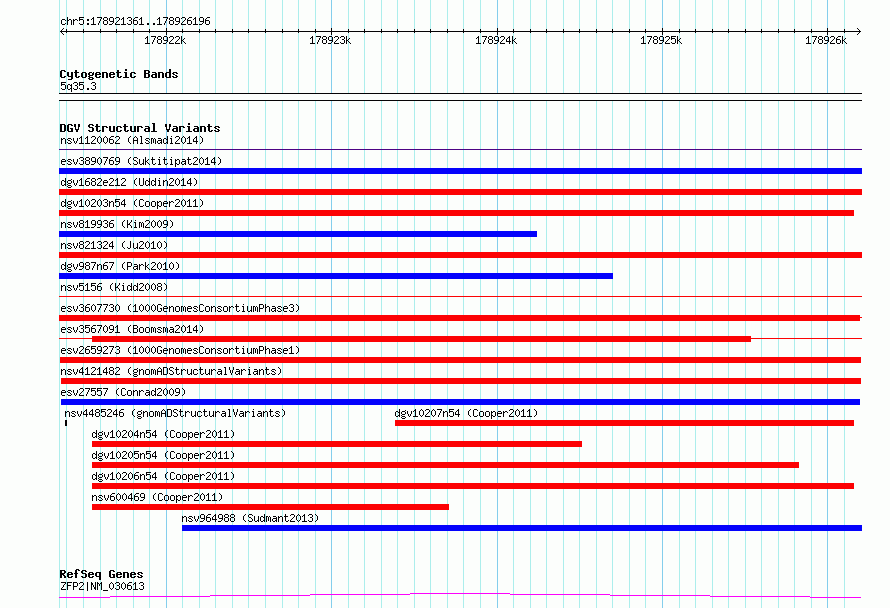Image resolution: width=890 pixels, height=608 pixels.
Task: Select the red nsv4121482 variant bar
Action: click(x=460, y=381)
